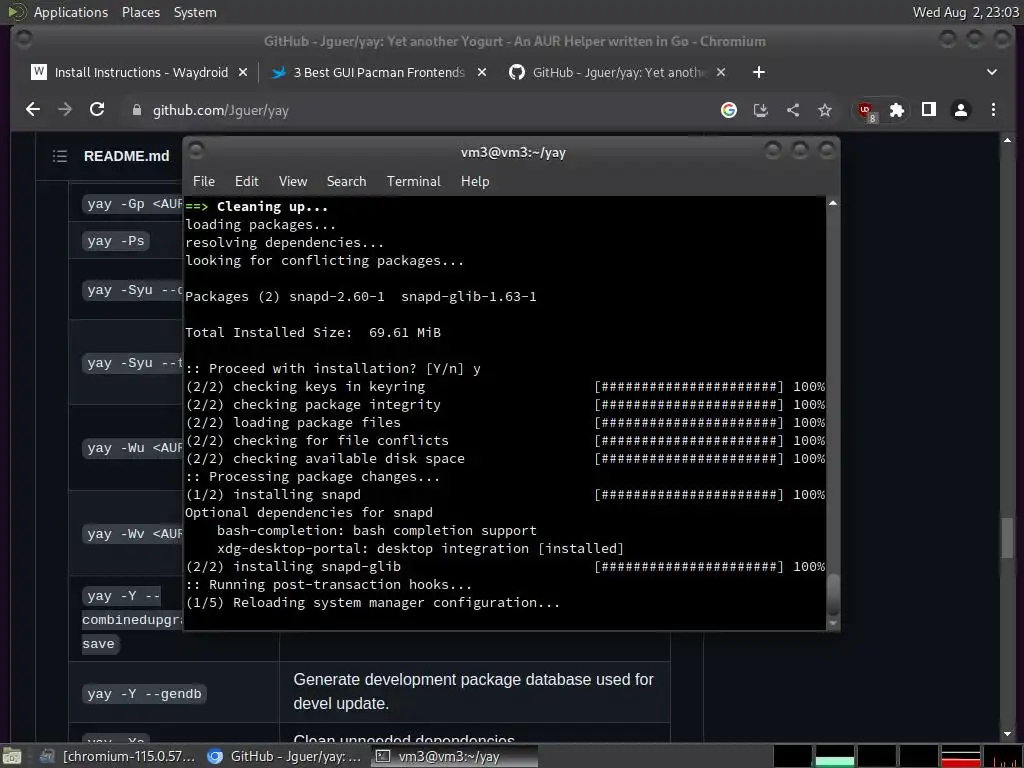
Task: Click the yay -Ps command
Action: [x=116, y=241]
